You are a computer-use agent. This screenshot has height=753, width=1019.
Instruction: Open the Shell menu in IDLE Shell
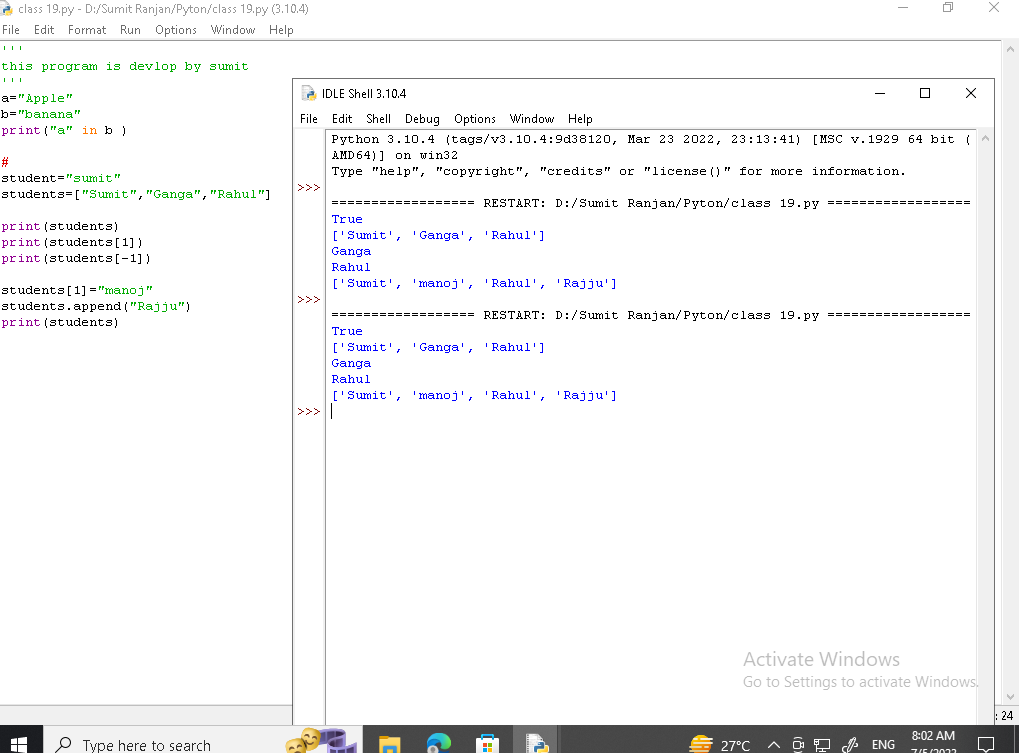click(378, 118)
